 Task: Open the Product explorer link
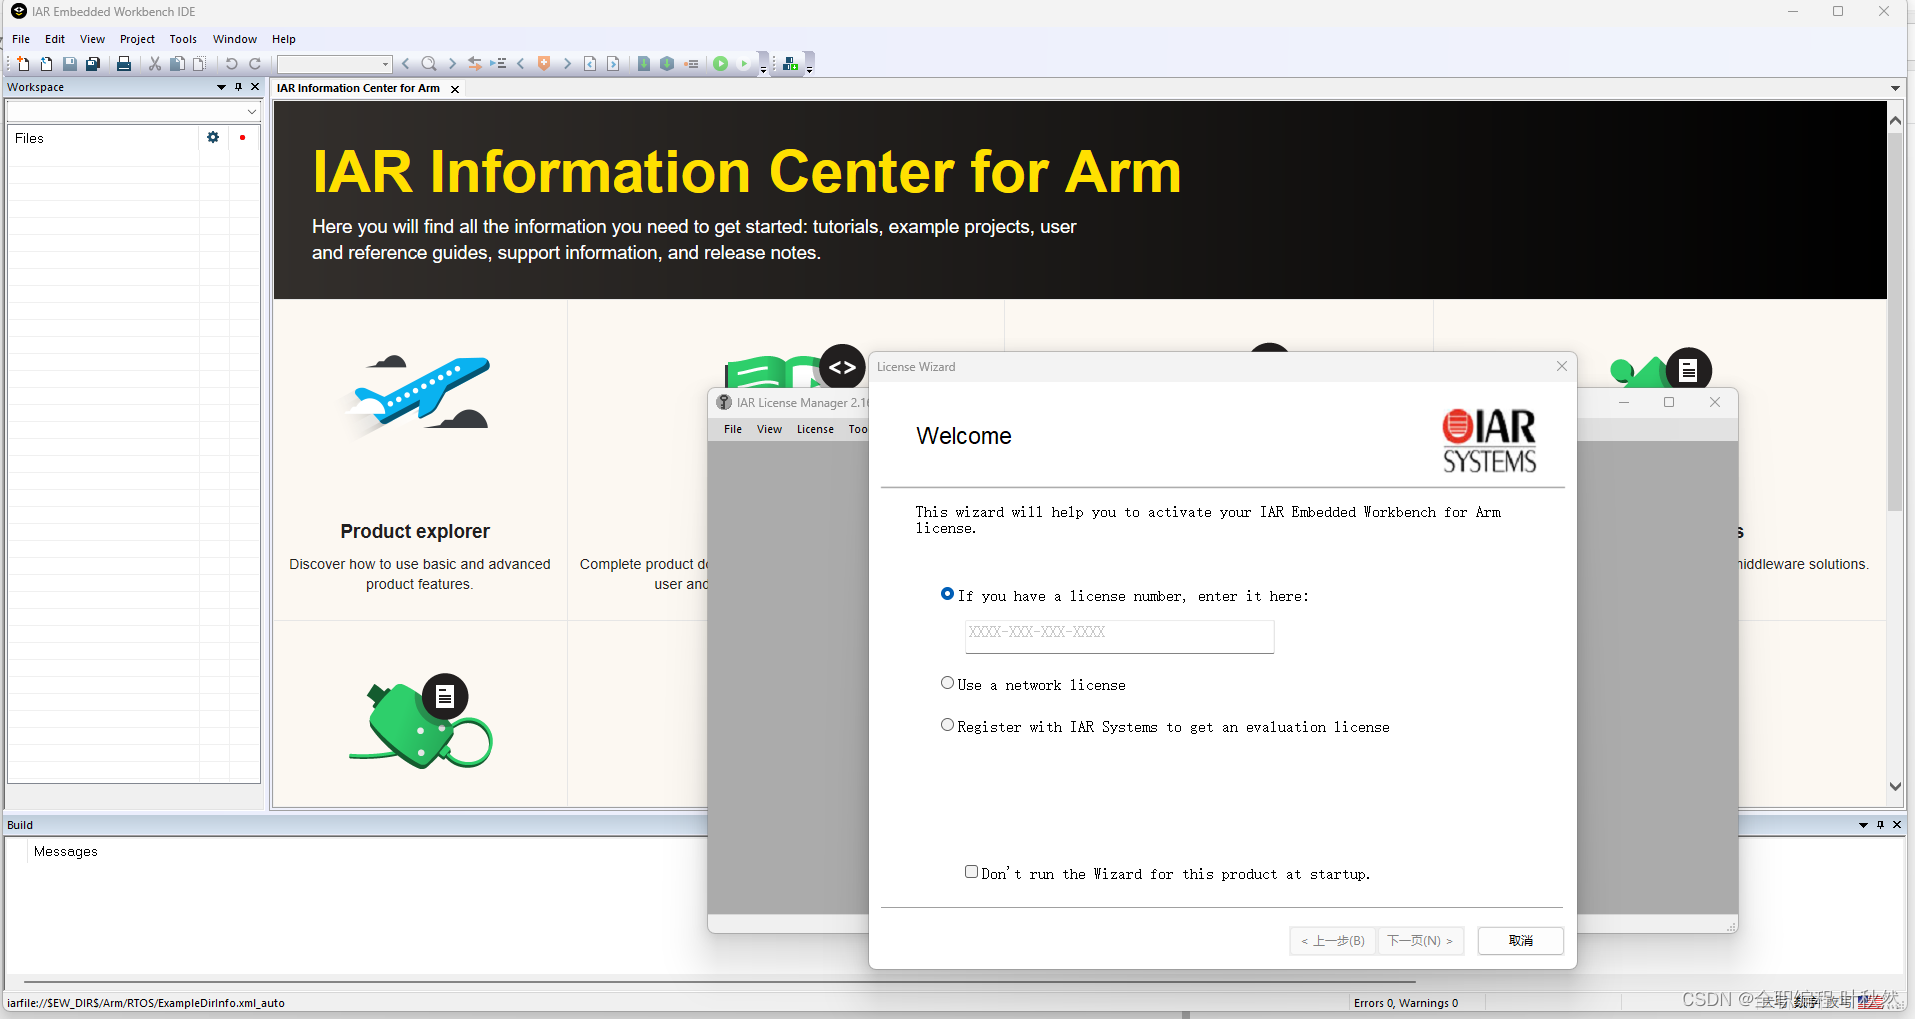coord(415,531)
